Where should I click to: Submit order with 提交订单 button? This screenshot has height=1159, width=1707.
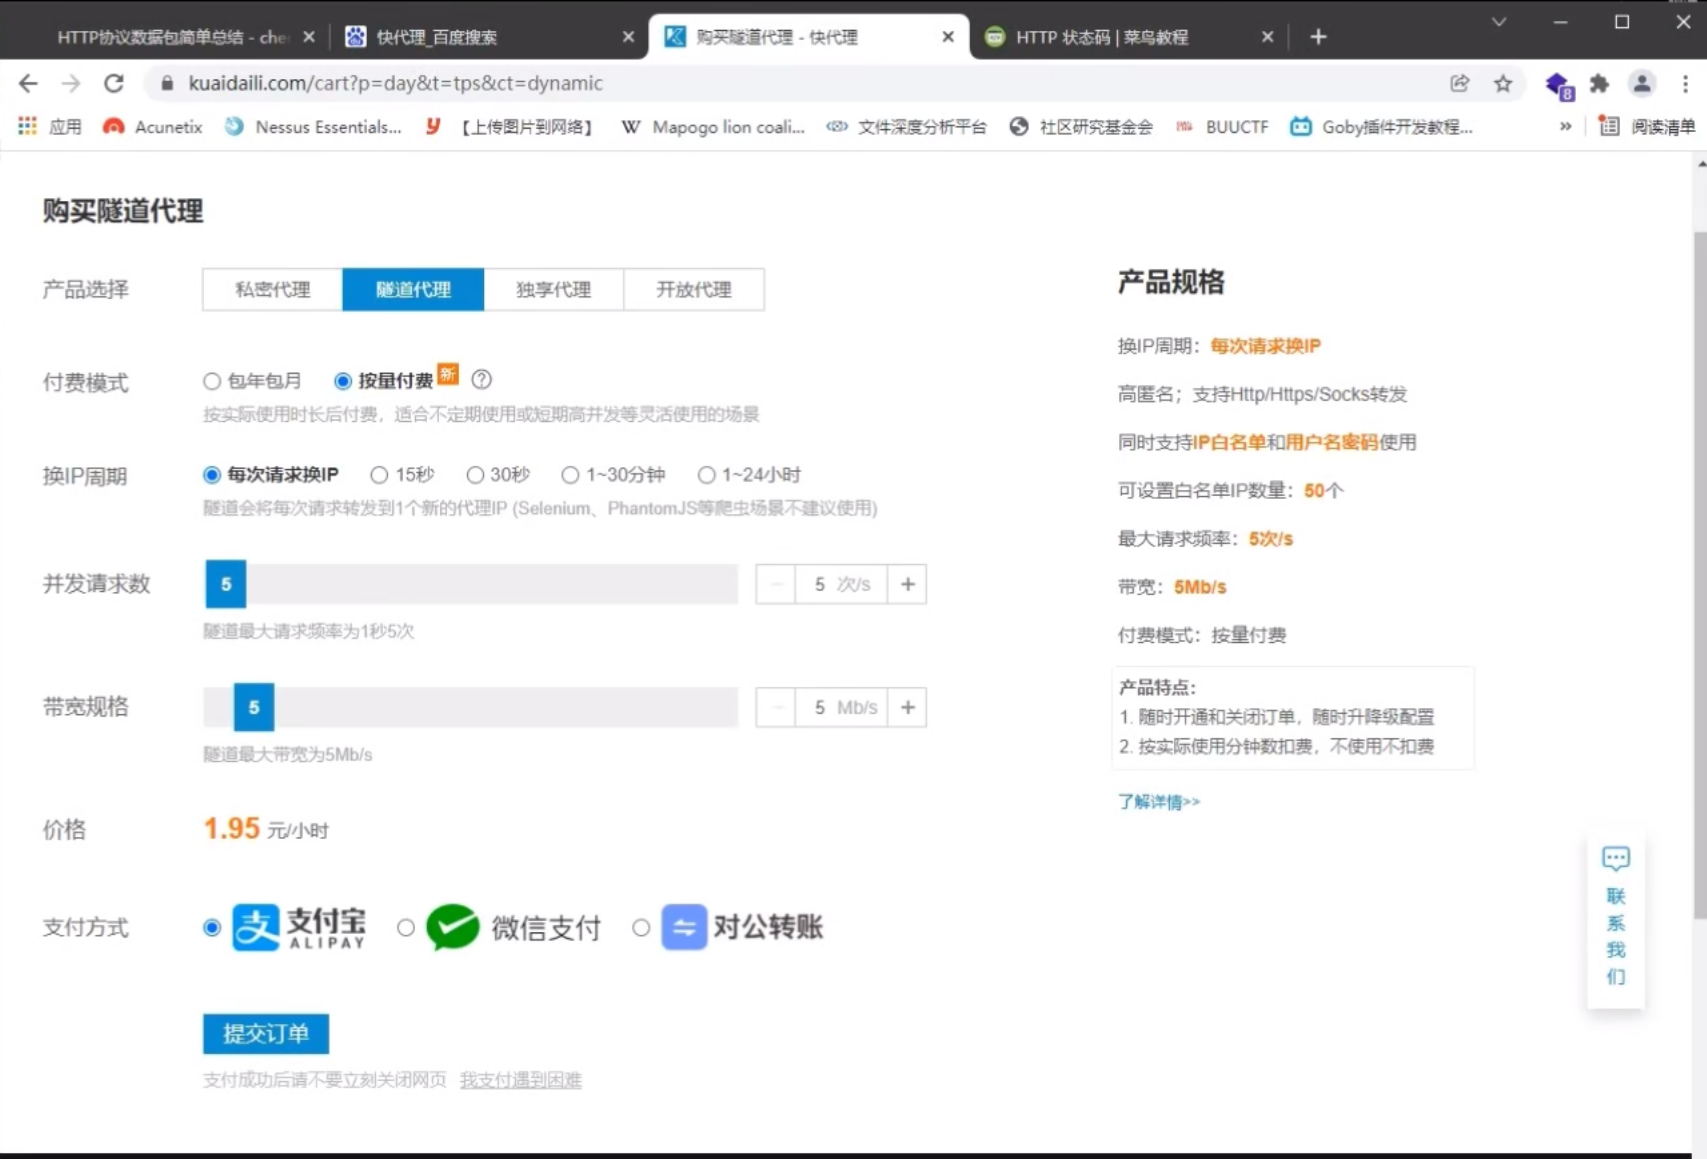[266, 1033]
